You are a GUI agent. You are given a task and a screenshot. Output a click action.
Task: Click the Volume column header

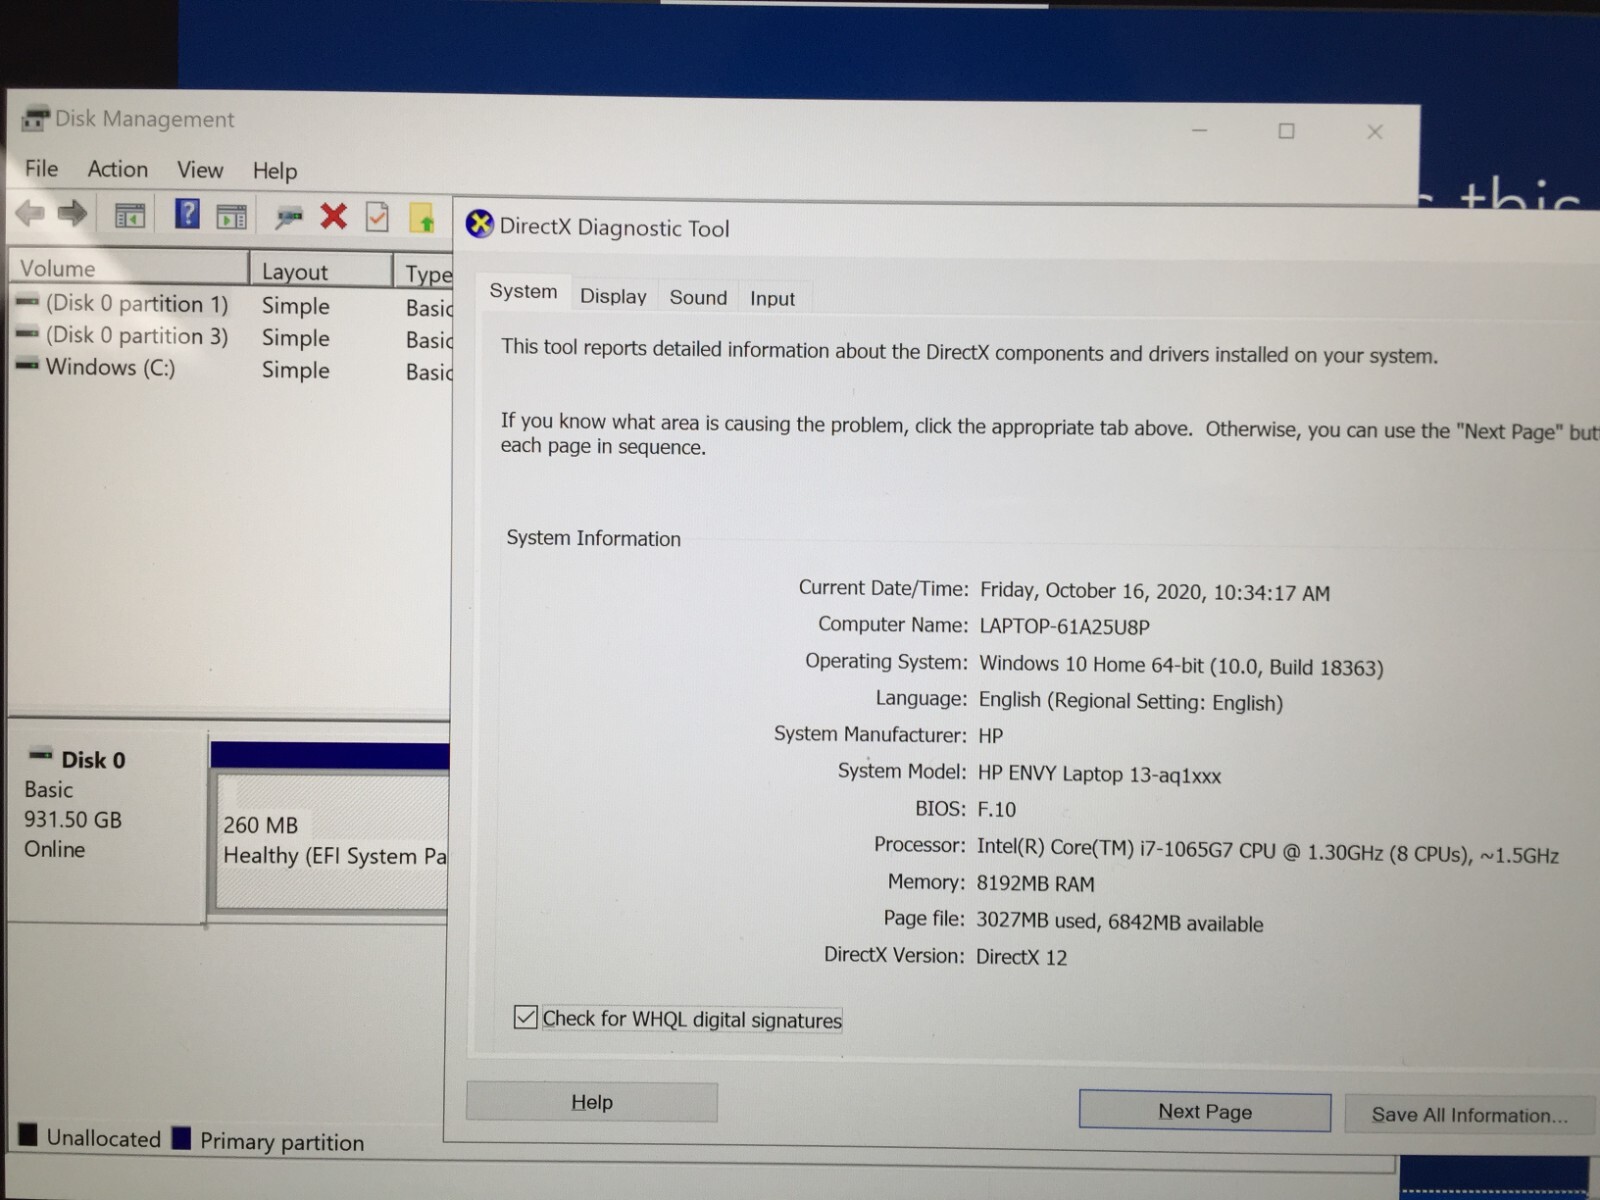128,268
